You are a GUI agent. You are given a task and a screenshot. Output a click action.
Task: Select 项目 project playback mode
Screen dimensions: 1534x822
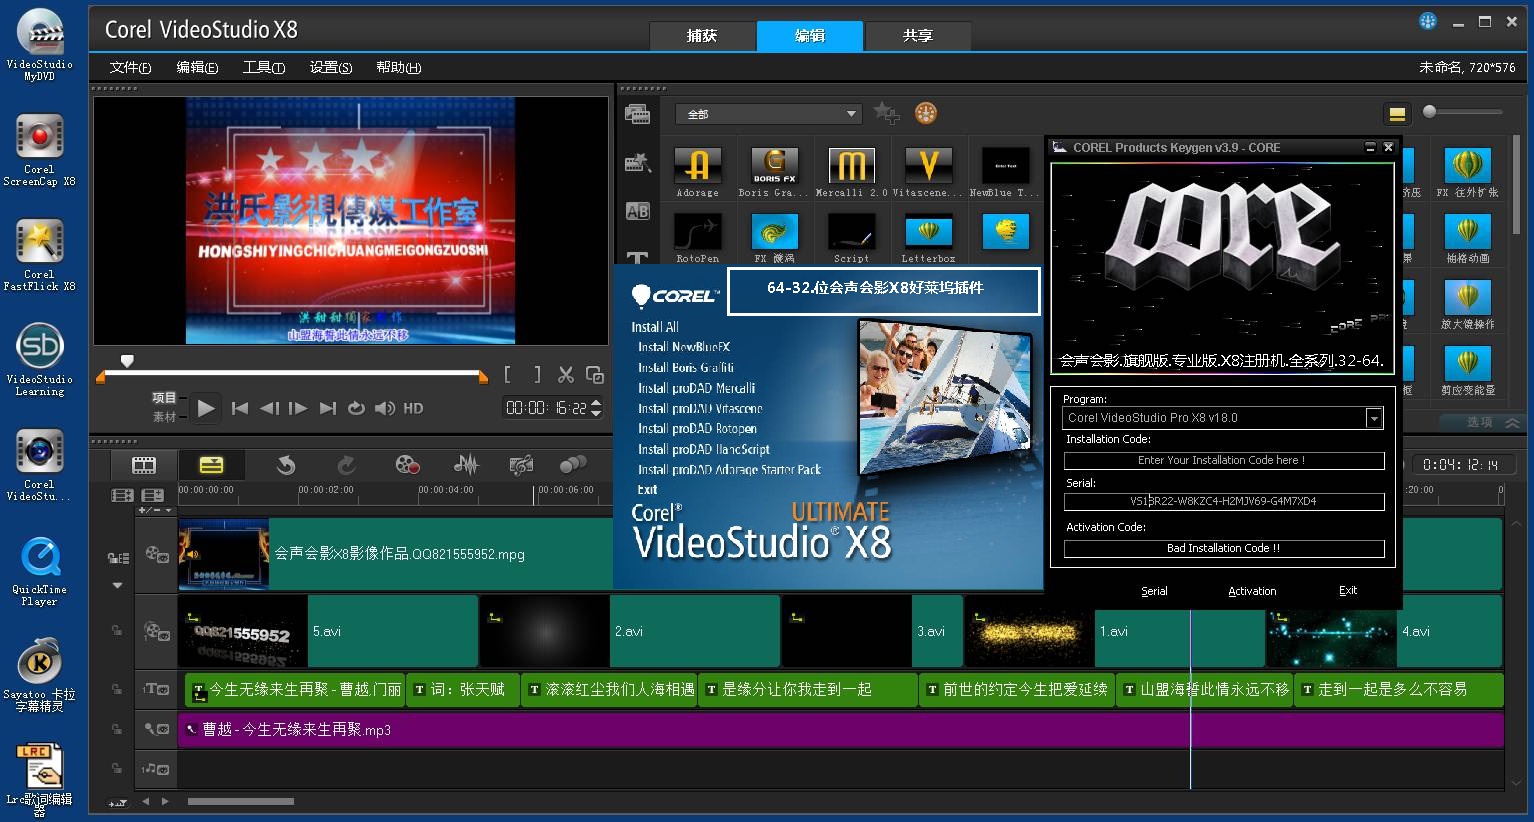point(164,398)
